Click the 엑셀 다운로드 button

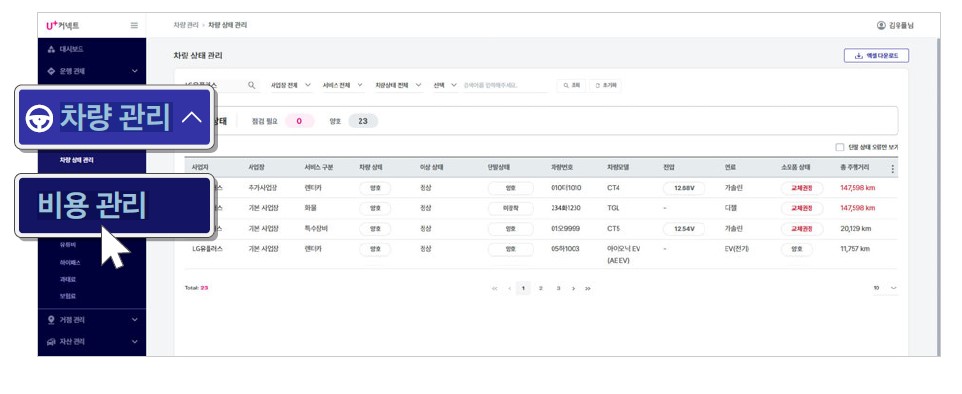click(876, 56)
